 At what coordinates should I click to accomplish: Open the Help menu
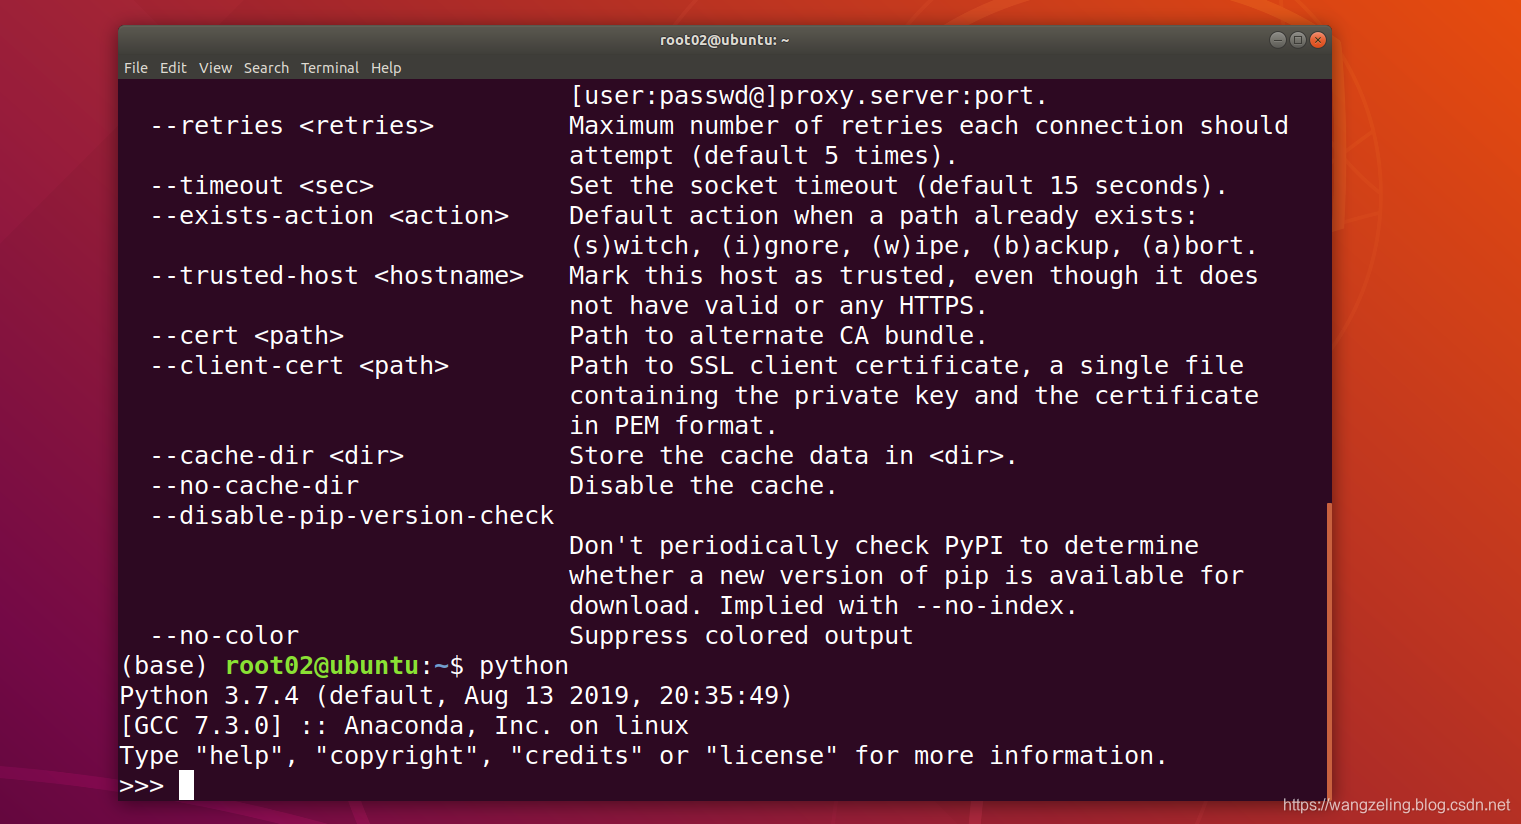point(386,68)
